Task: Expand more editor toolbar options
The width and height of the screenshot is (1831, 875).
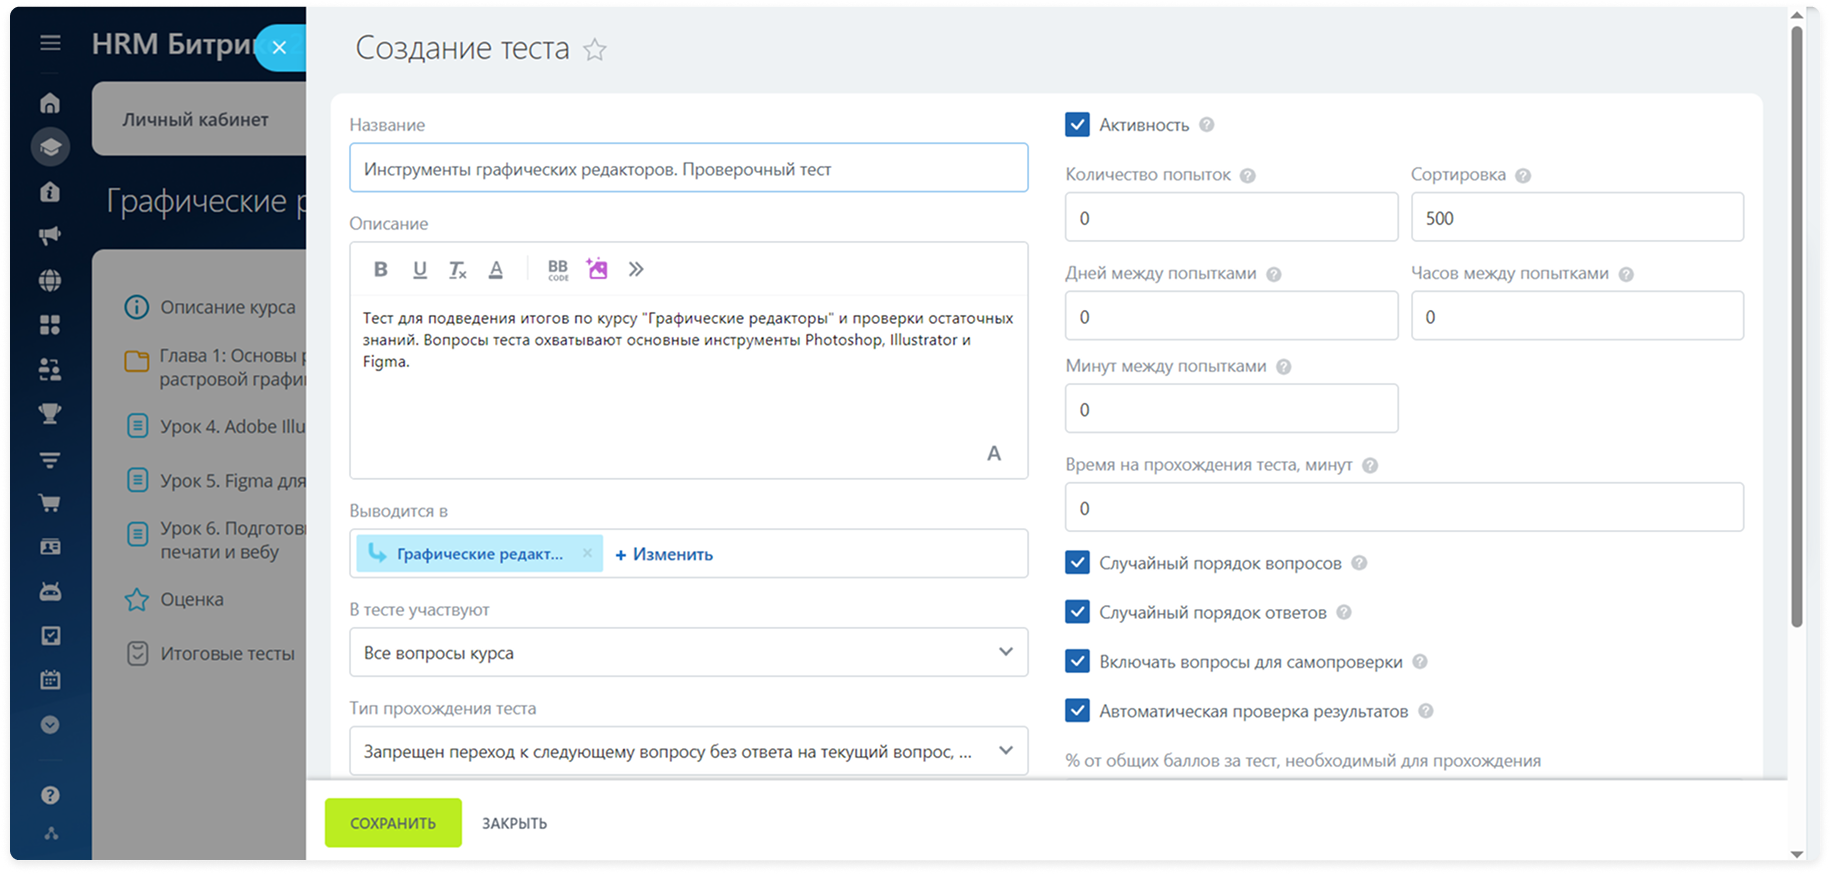Action: coord(636,269)
